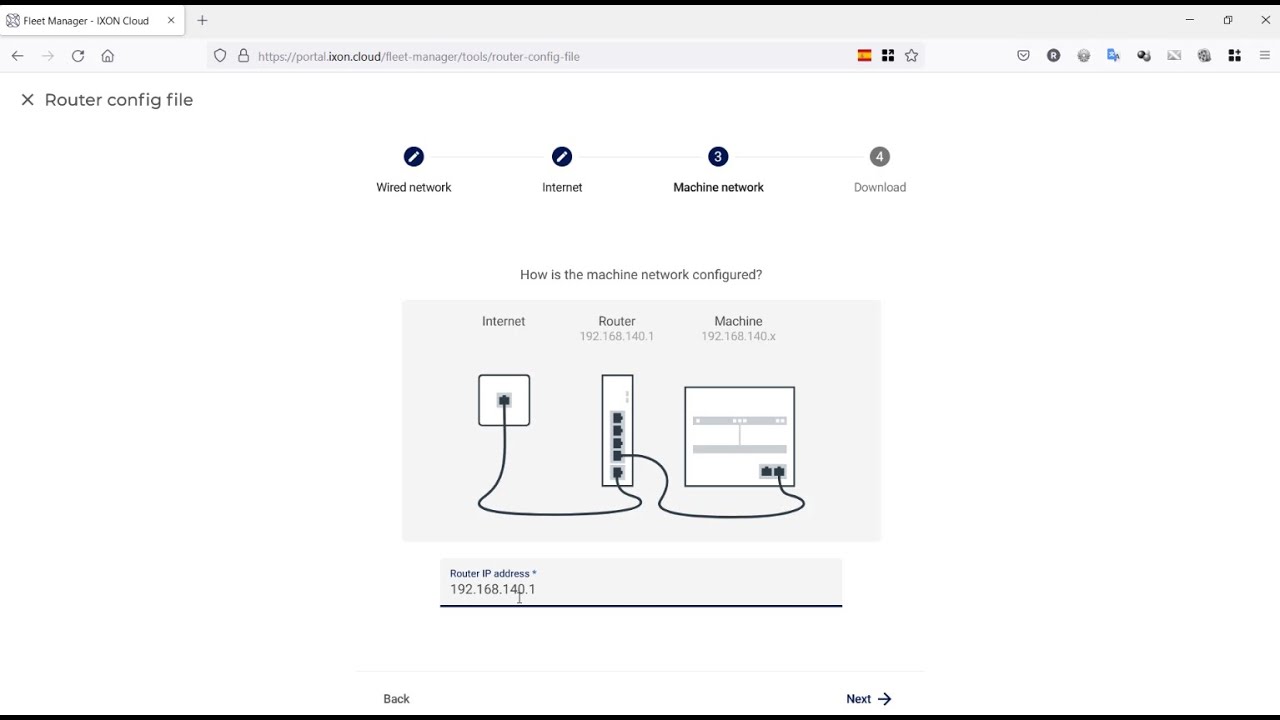The height and width of the screenshot is (720, 1280).
Task: Open the gear-shaped extension icon
Action: [x=1083, y=56]
